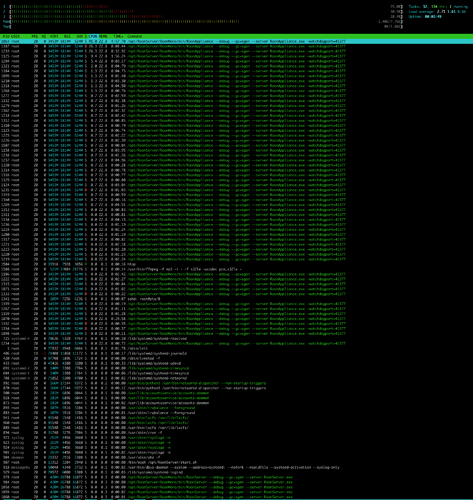This screenshot has width=473, height=500.
Task: Sort by the TIME+ column header
Action: pos(118,36)
